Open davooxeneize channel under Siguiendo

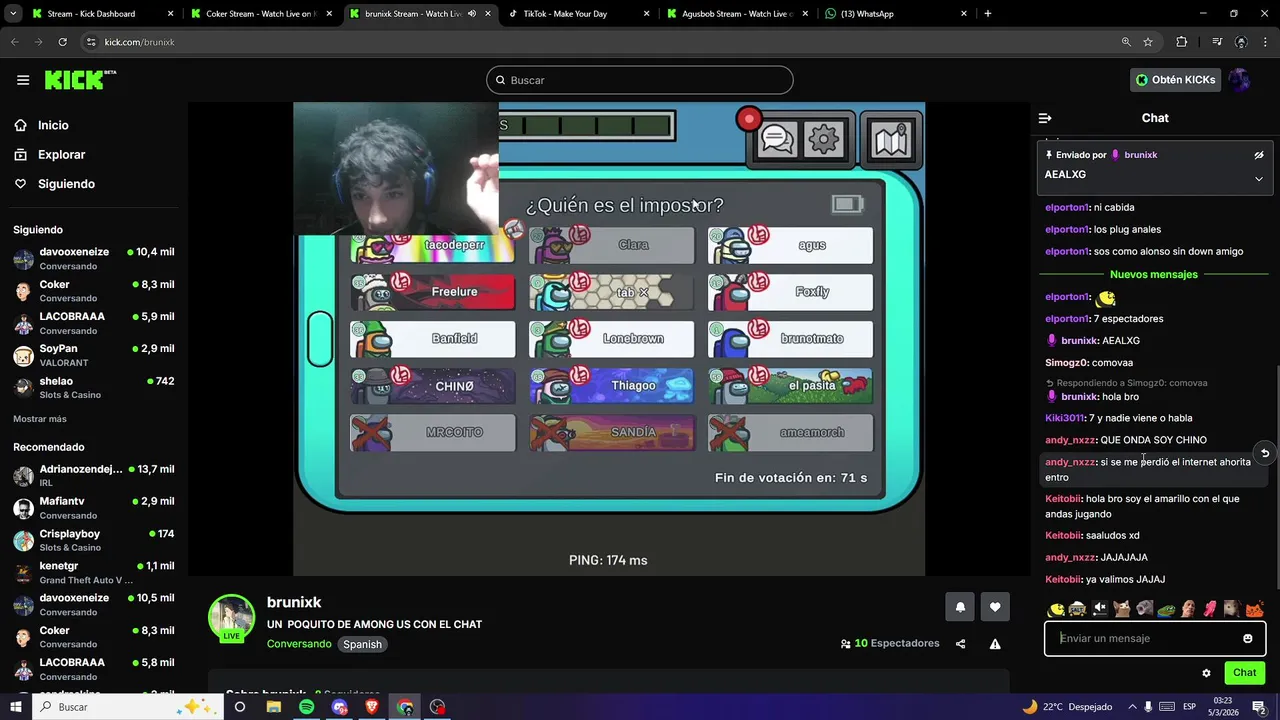95,258
